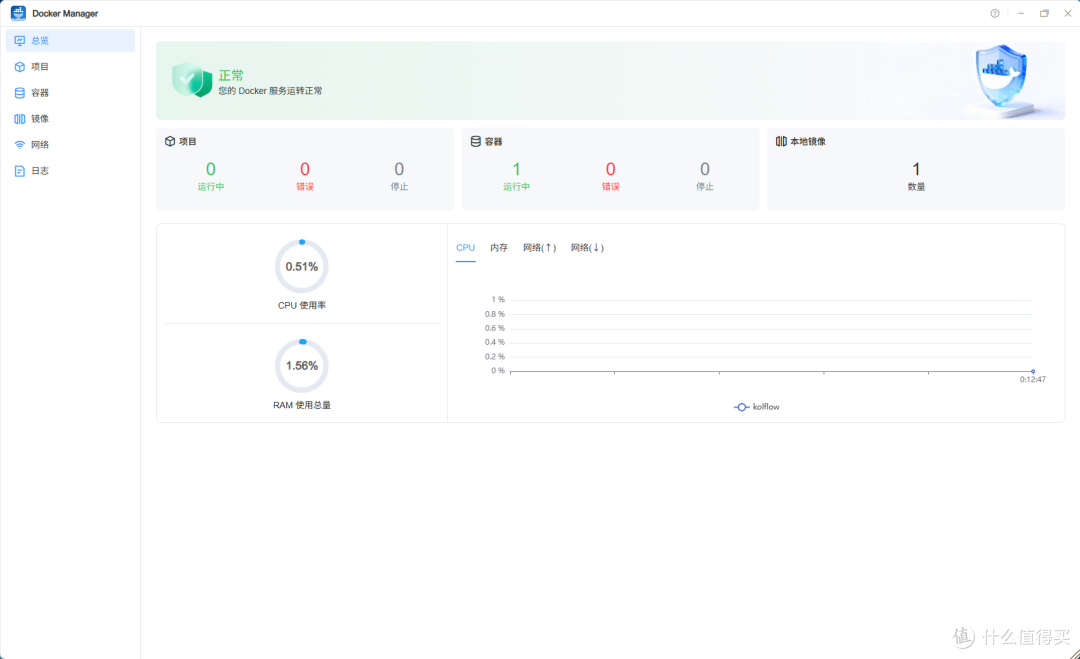Click the wifi icon beside 网络
This screenshot has width=1080, height=659.
19,145
